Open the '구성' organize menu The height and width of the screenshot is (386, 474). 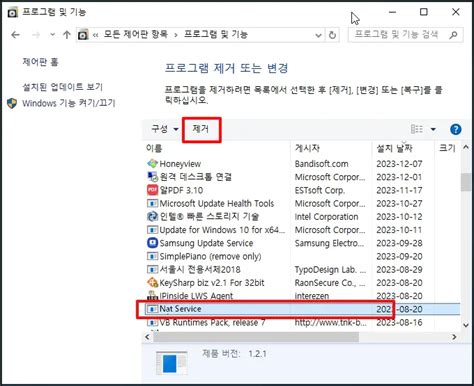(x=165, y=129)
